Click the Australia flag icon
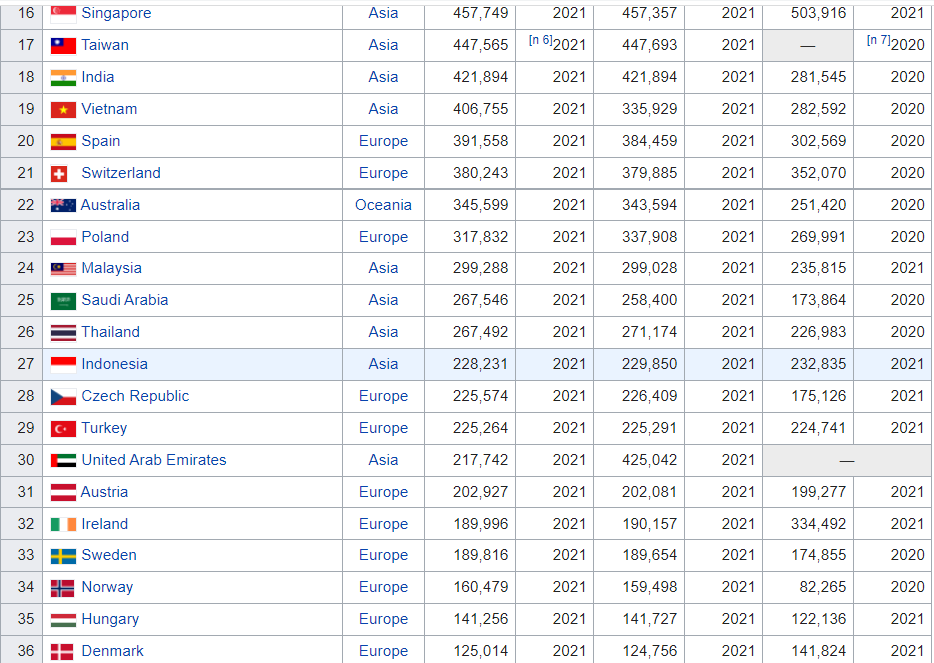The width and height of the screenshot is (934, 663). click(x=63, y=205)
